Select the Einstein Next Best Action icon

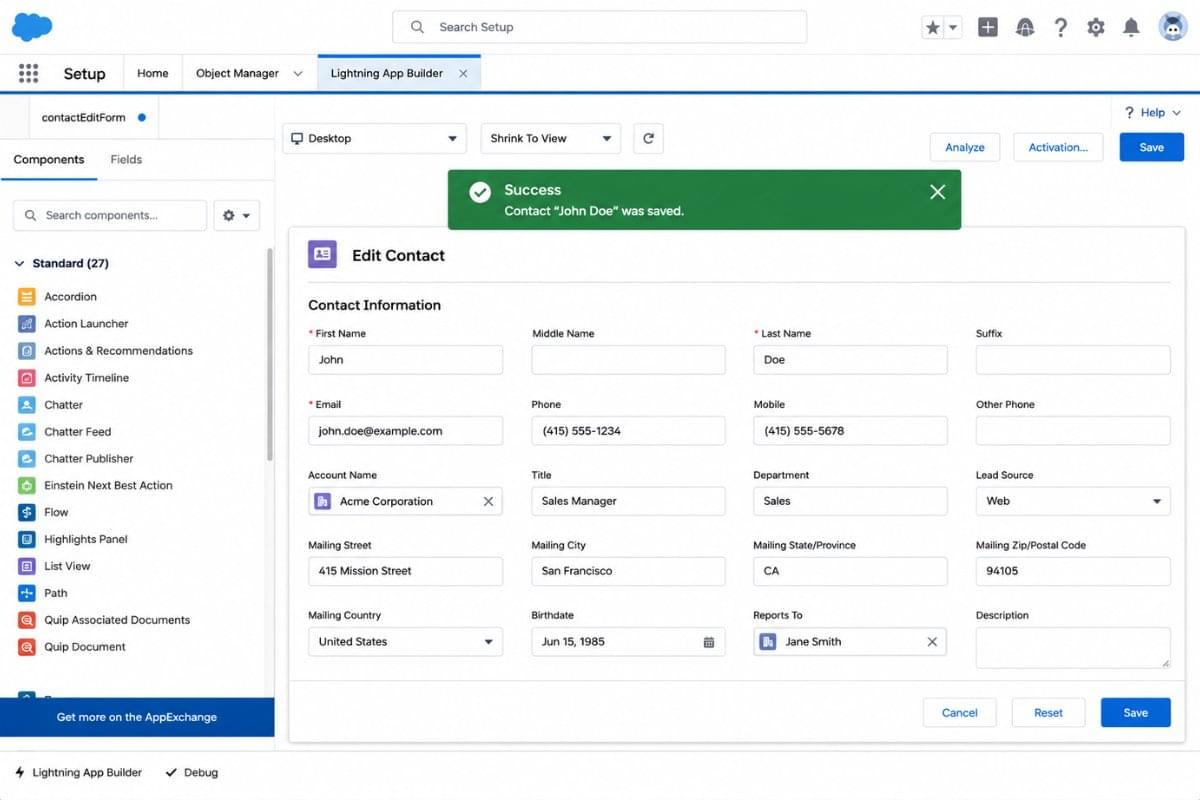point(27,486)
